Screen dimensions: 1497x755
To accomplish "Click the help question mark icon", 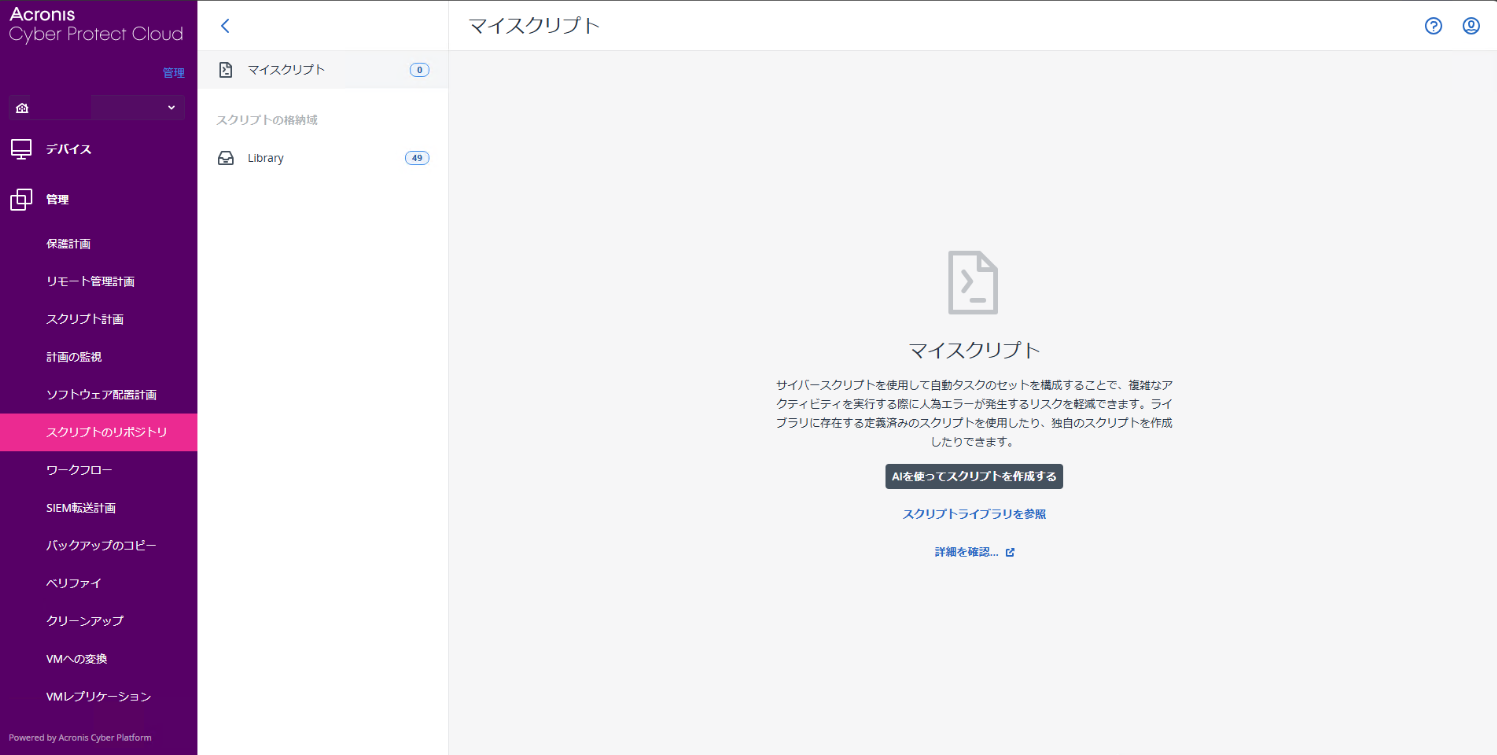I will tap(1433, 26).
